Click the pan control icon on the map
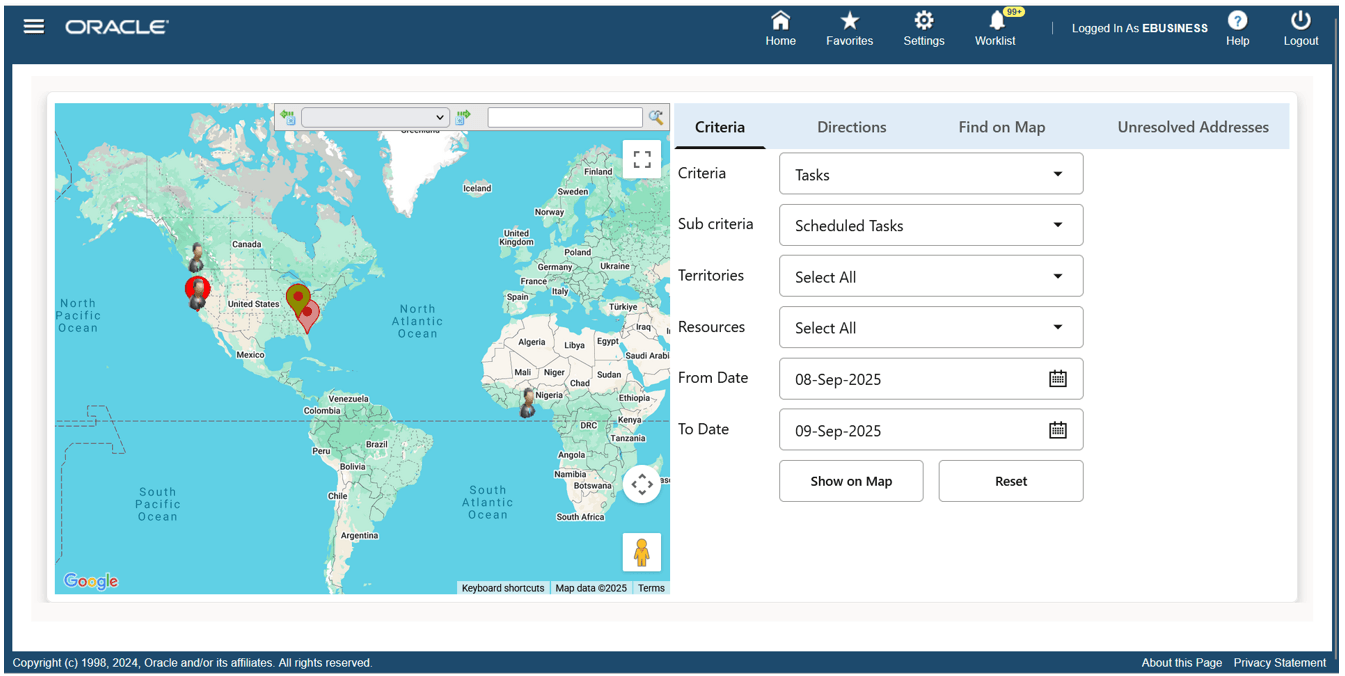The height and width of the screenshot is (676, 1345). [642, 484]
